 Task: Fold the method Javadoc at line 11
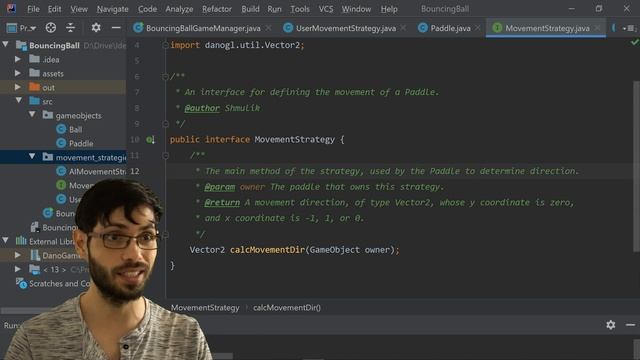[165, 156]
